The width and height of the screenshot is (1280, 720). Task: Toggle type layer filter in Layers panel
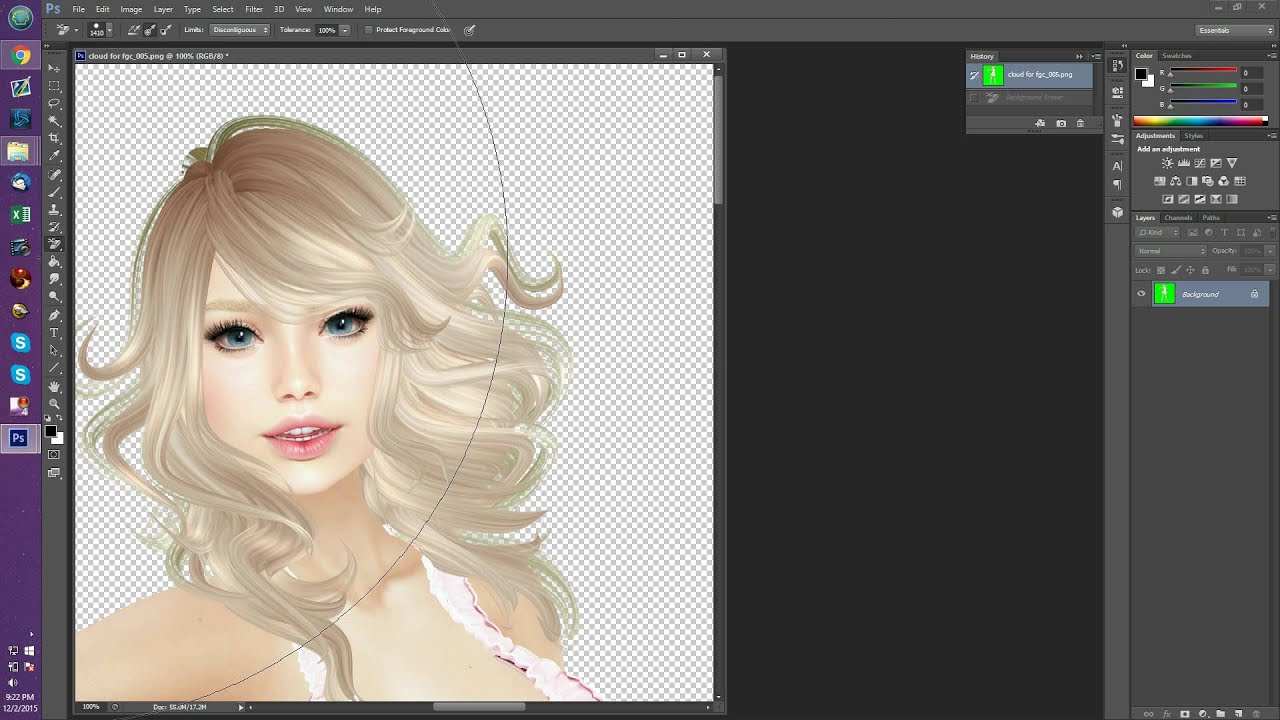1225,233
